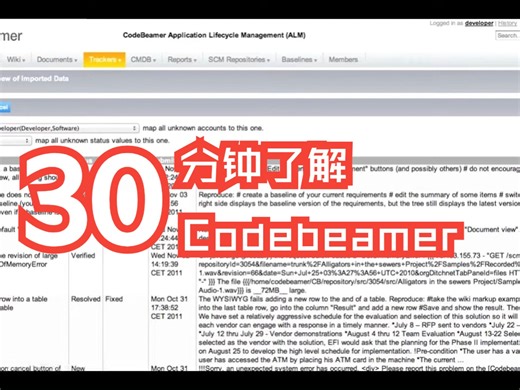
Task: Click the blue button under Imported Data
Action: point(5,107)
